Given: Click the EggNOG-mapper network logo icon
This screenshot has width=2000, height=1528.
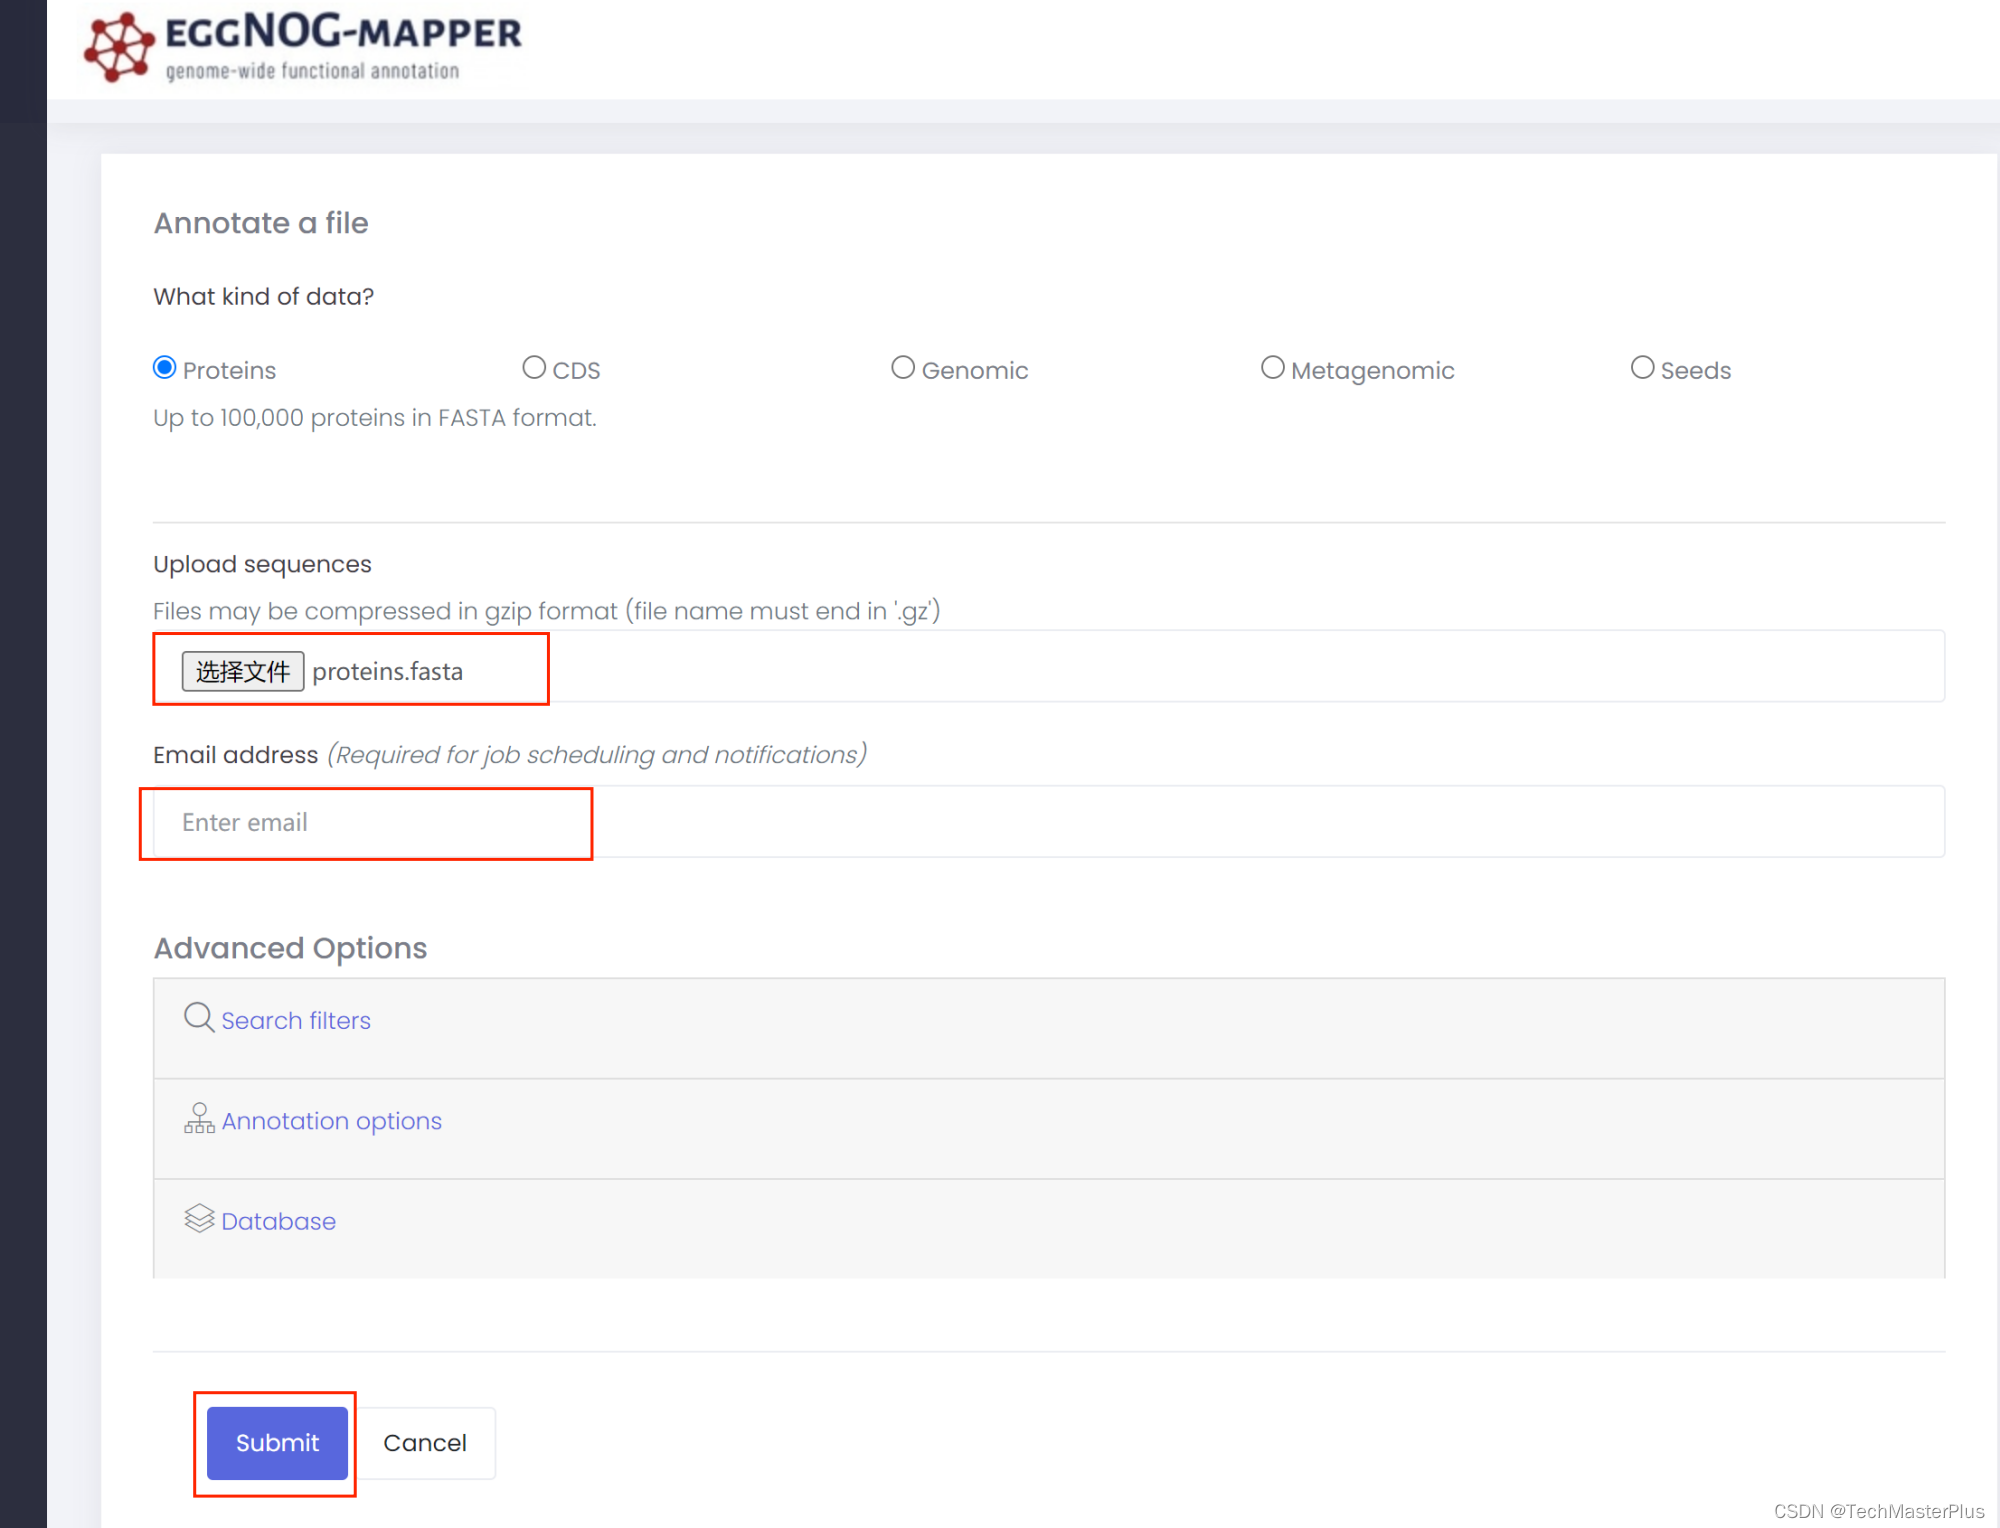Looking at the screenshot, I should click(118, 46).
